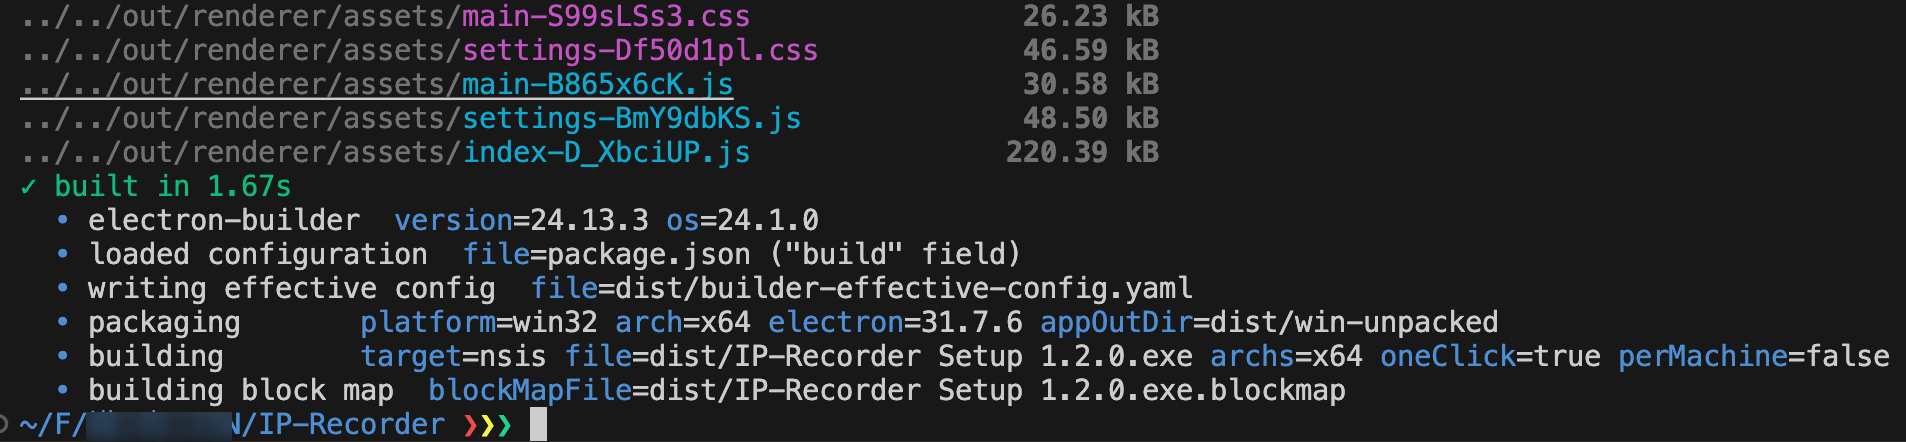The image size is (1906, 442).
Task: Click the settings-BmY9dbKS.js file name
Action: coord(631,119)
